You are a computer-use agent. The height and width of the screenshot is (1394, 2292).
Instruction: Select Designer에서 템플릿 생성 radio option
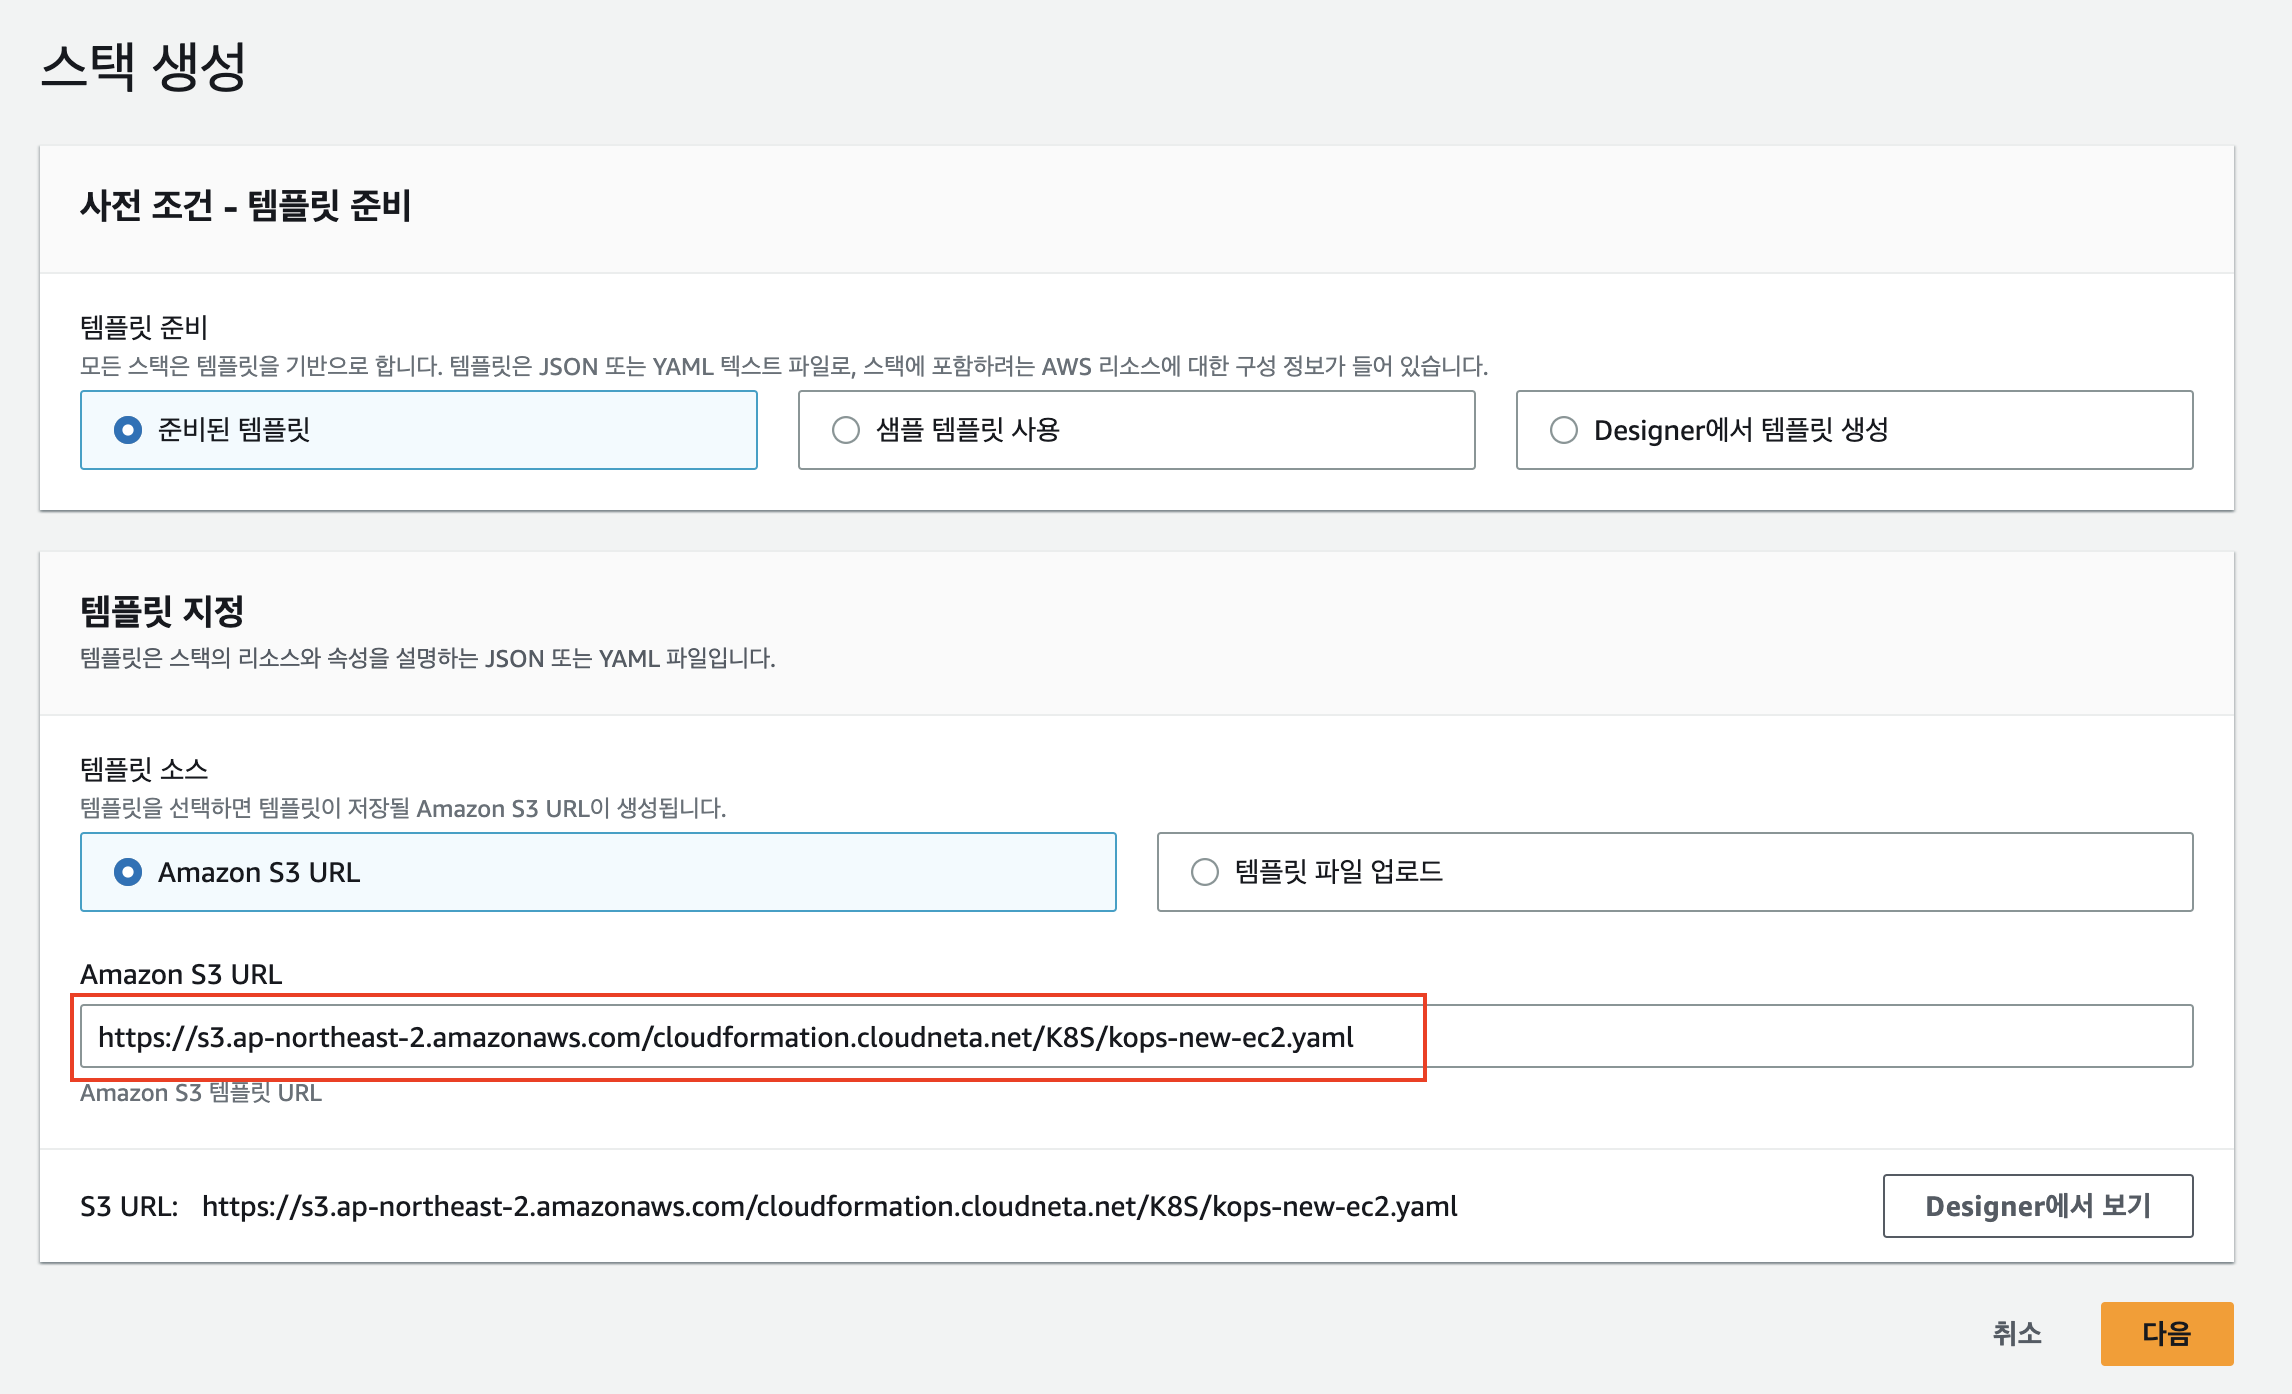pos(1564,430)
